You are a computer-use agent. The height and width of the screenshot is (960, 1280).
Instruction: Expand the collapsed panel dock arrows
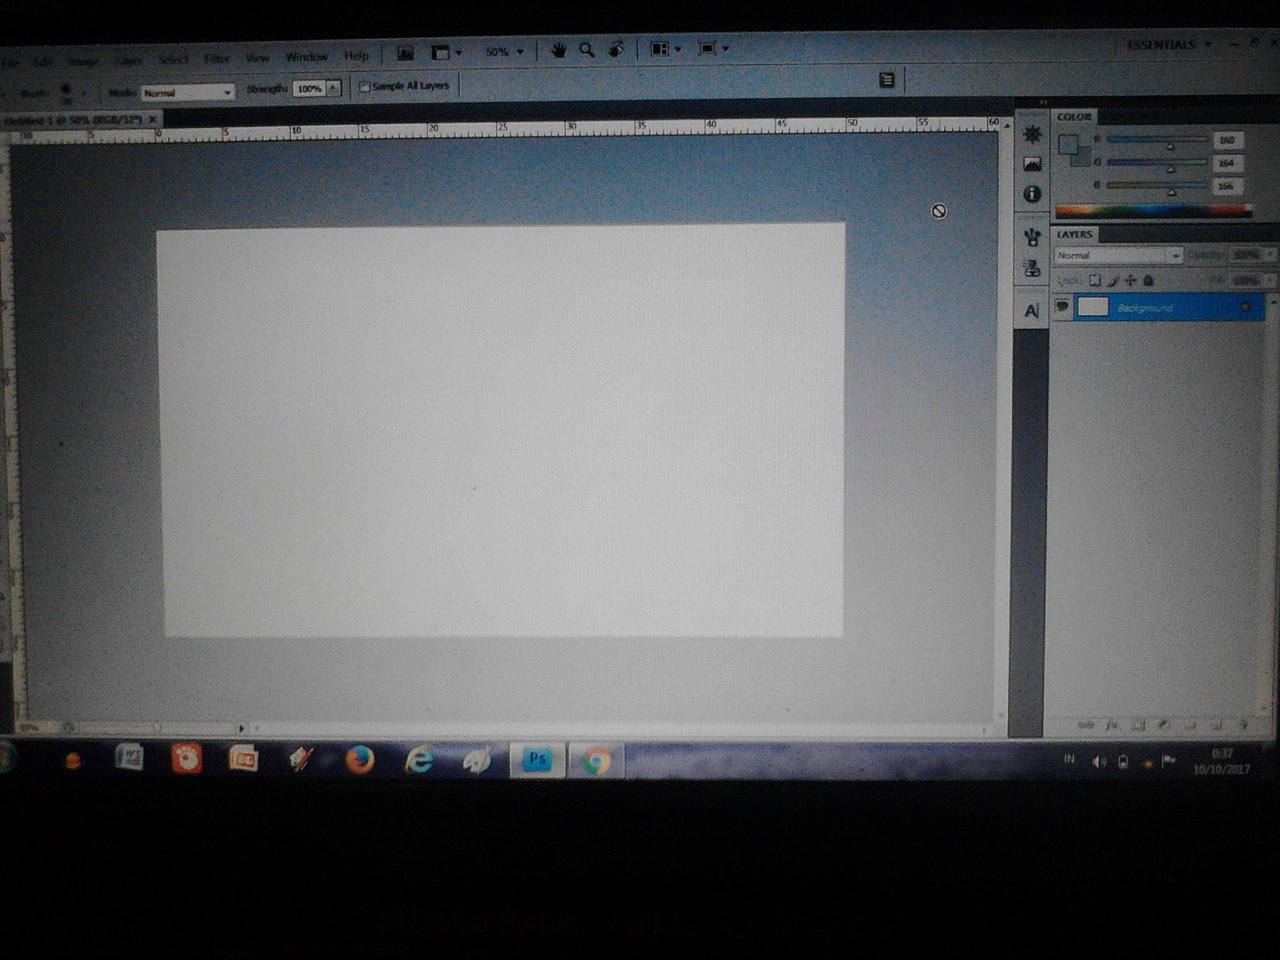[x=1043, y=102]
